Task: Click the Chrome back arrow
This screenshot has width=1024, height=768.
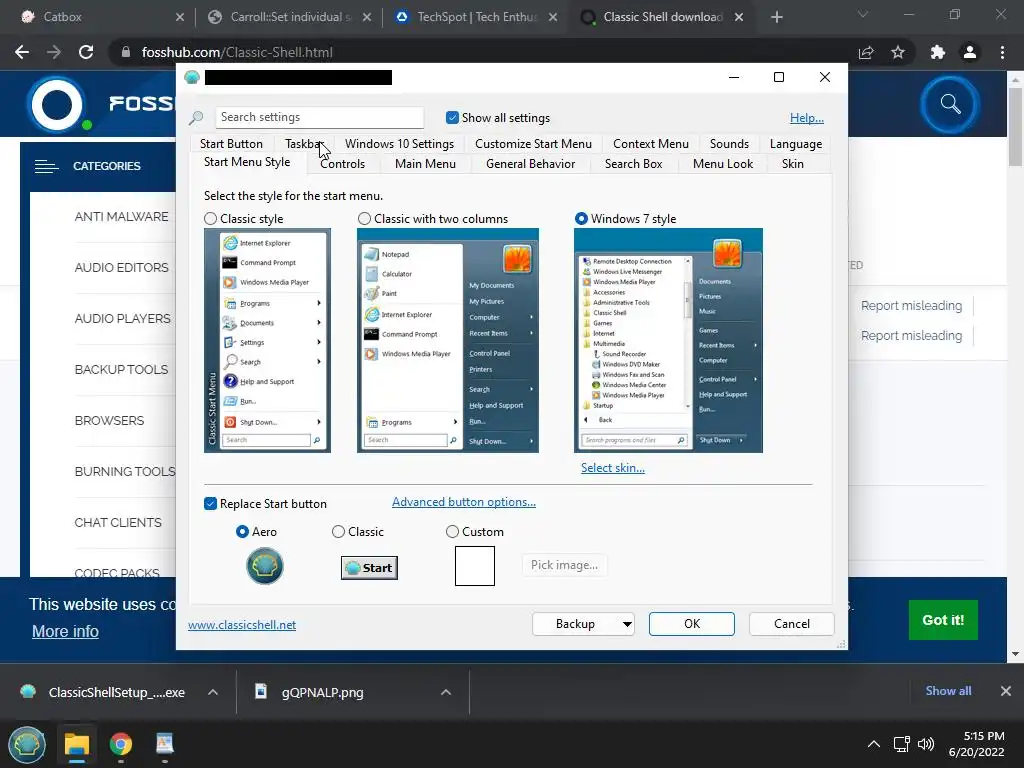Action: click(x=22, y=52)
